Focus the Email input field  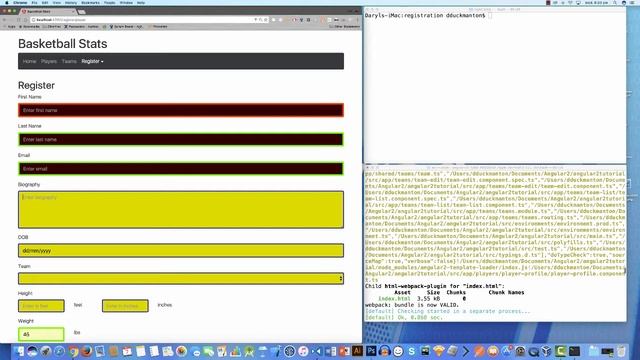pos(181,169)
